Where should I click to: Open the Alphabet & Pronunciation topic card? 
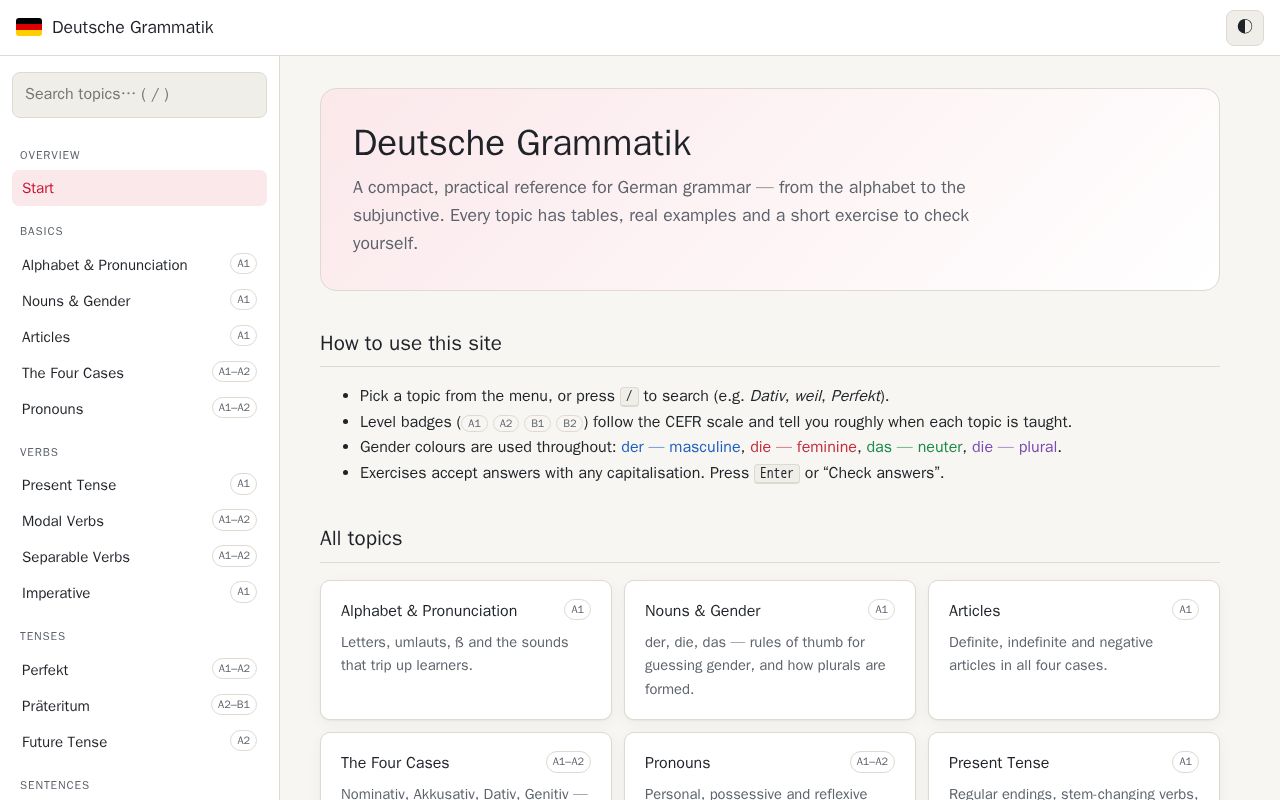tap(466, 650)
